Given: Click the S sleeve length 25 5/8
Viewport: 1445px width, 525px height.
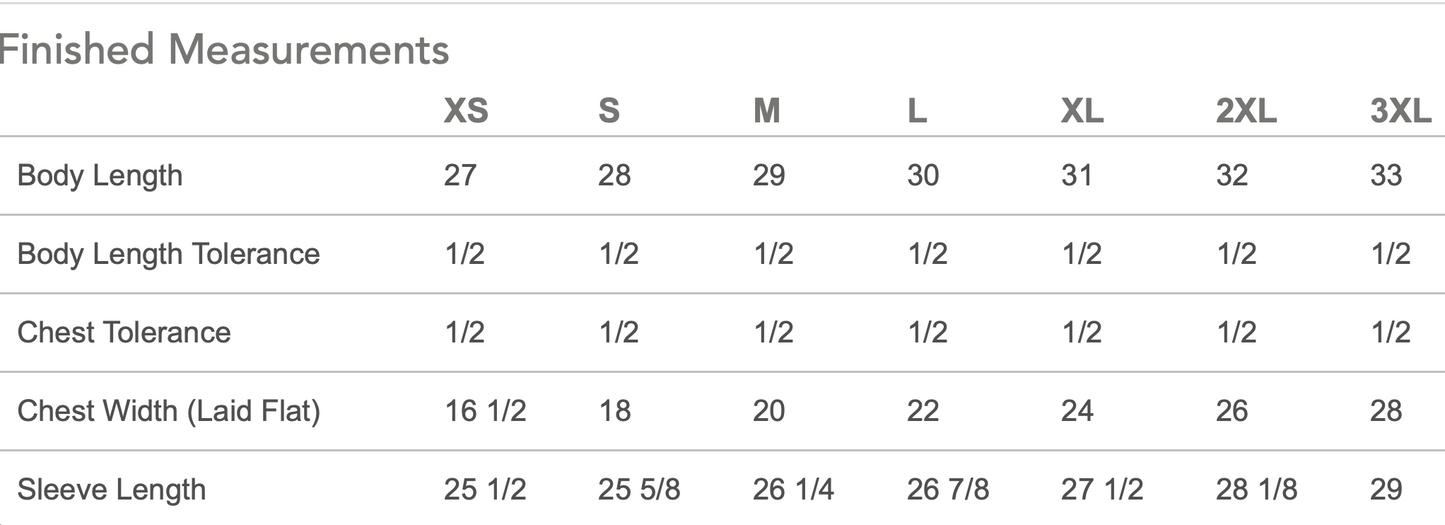Looking at the screenshot, I should pyautogui.click(x=640, y=490).
